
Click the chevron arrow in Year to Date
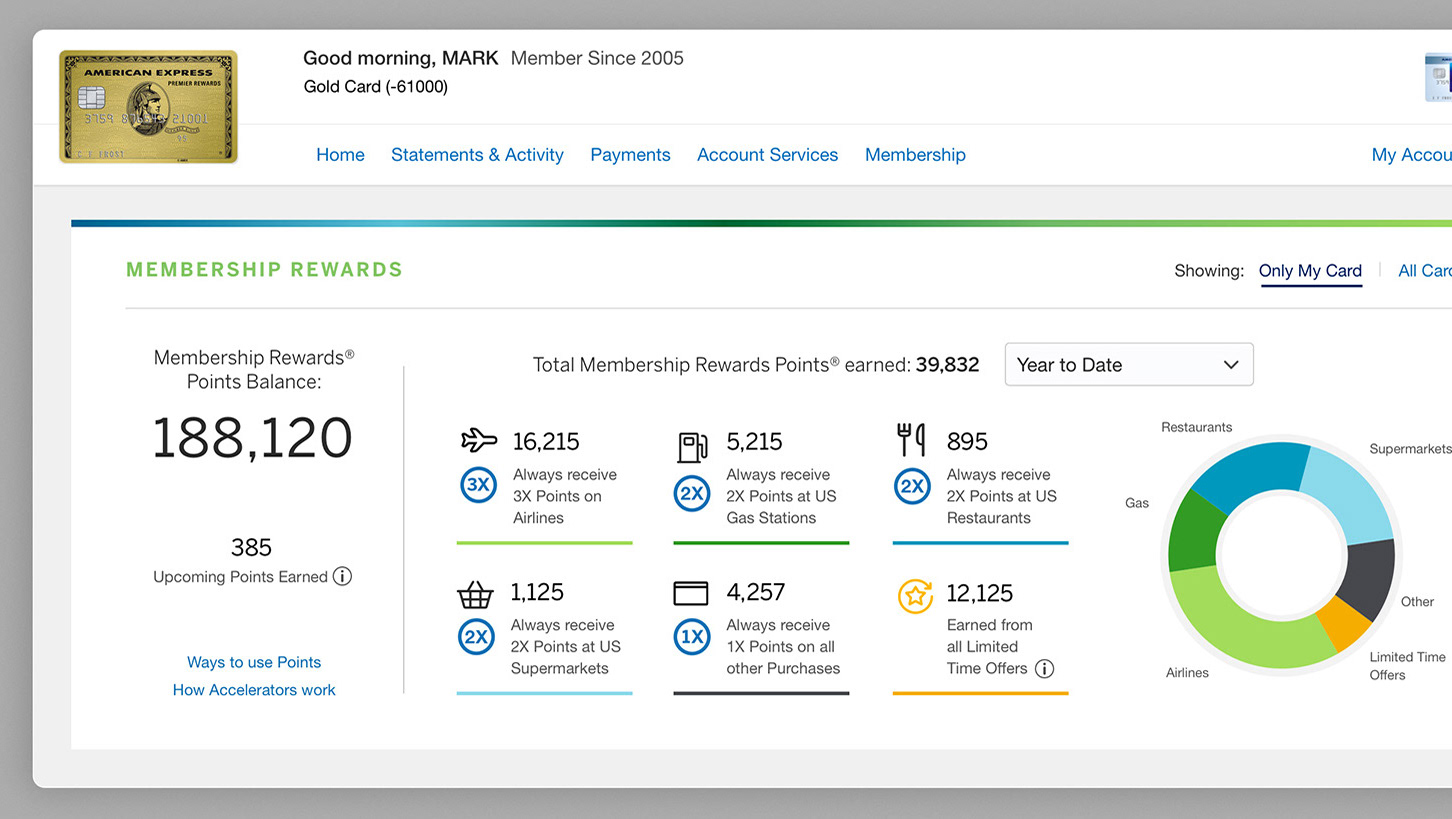click(x=1231, y=365)
